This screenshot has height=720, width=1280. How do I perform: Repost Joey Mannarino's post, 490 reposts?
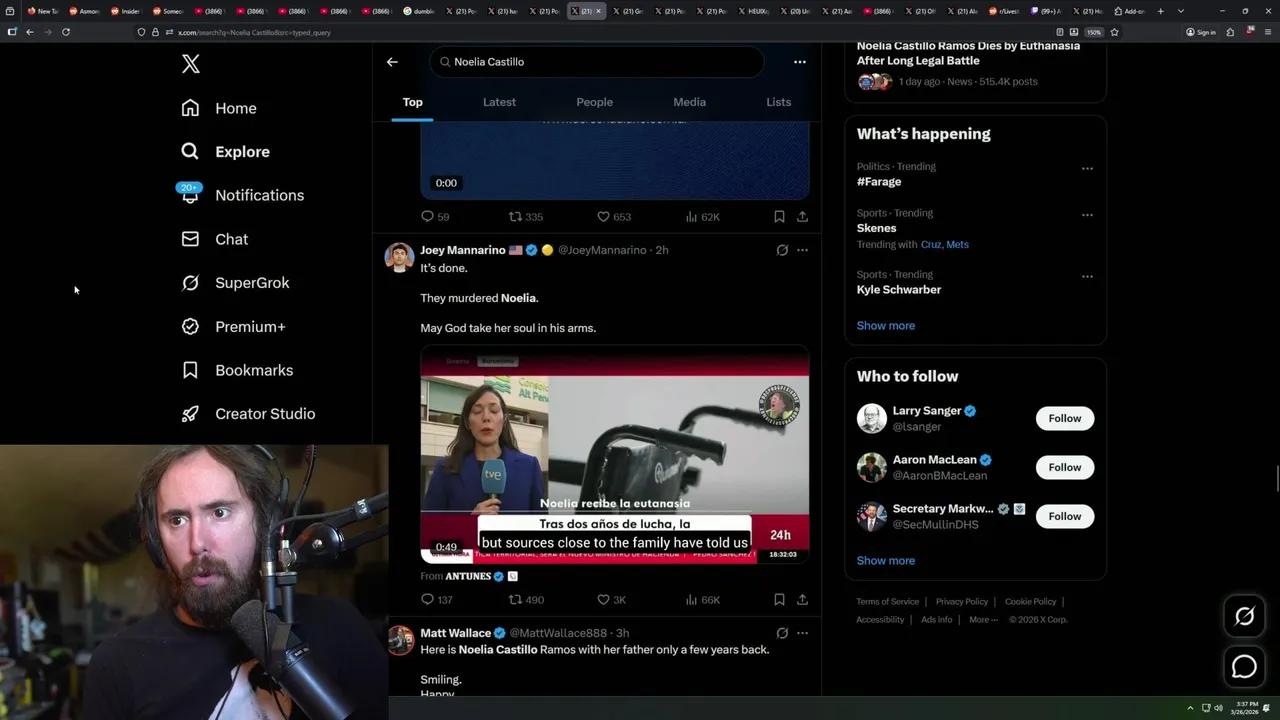526,600
